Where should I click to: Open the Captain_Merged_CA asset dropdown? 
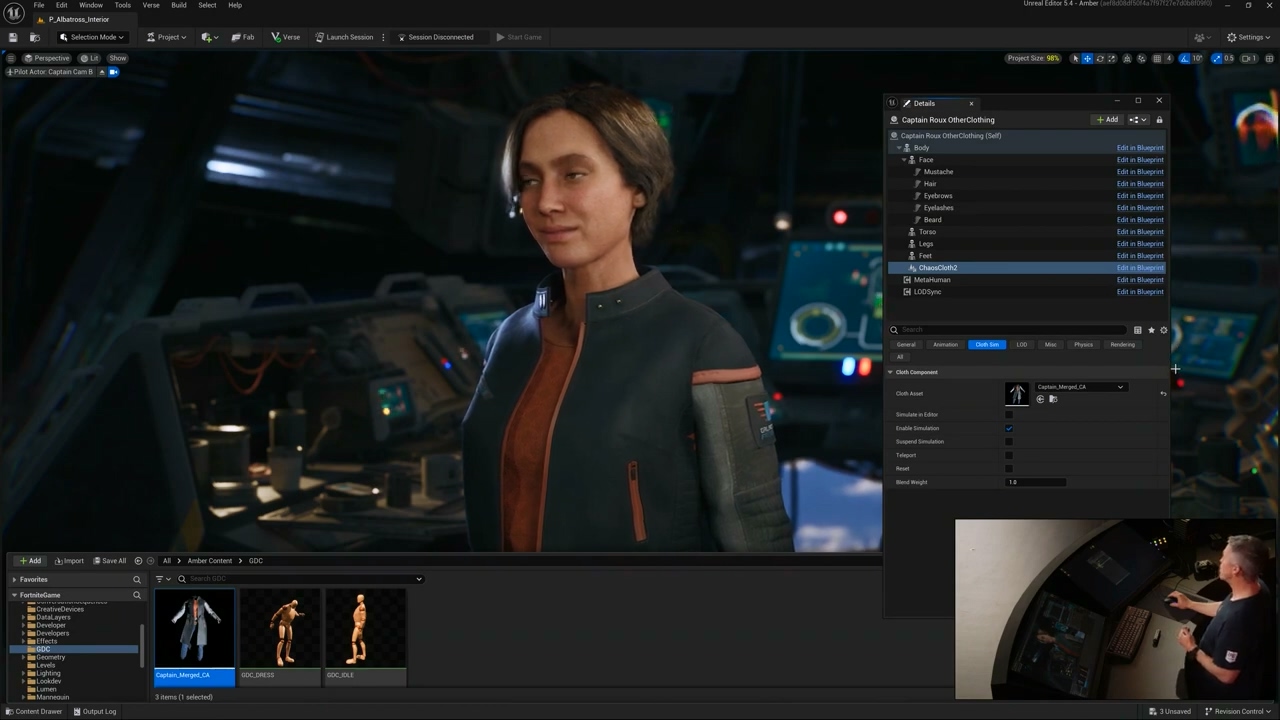coord(1080,387)
